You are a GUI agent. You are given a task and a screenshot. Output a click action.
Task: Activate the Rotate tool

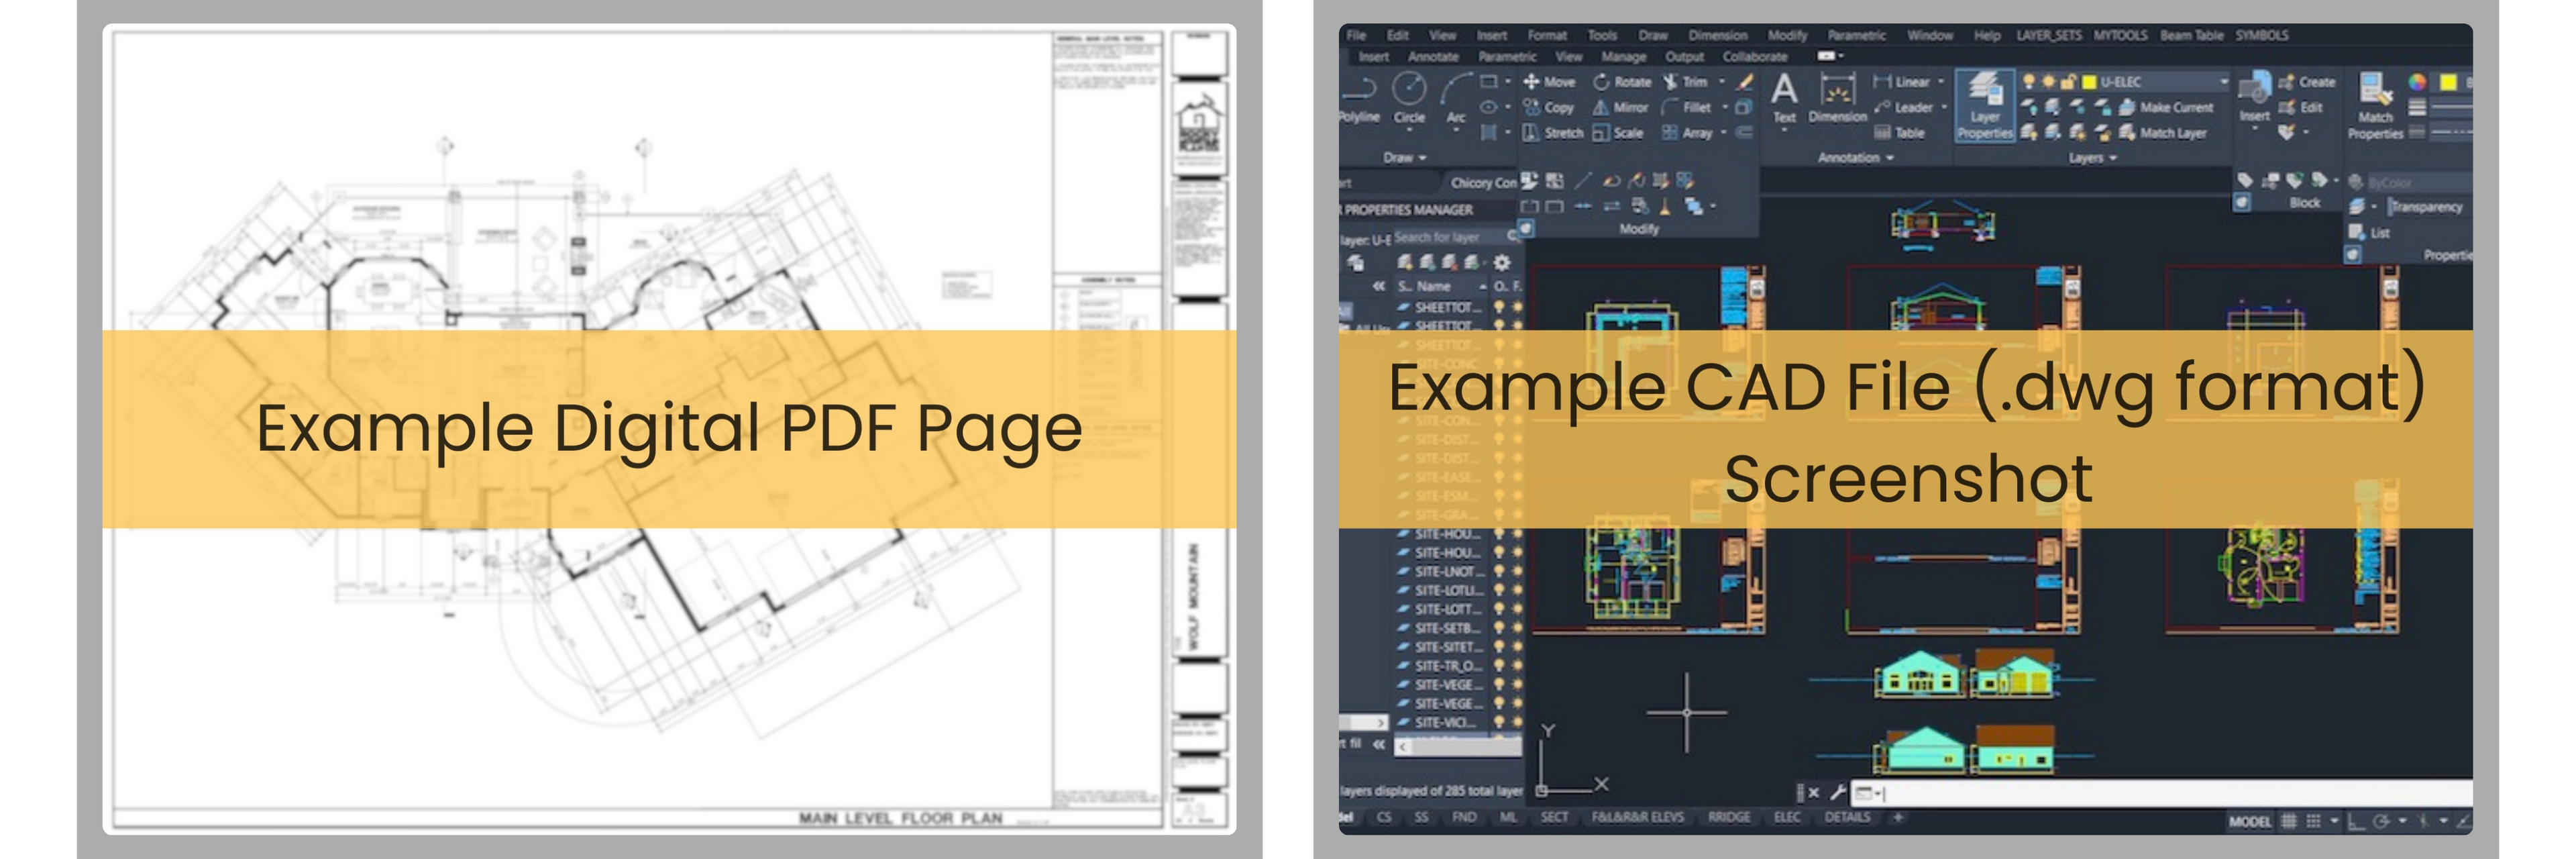click(x=1622, y=82)
